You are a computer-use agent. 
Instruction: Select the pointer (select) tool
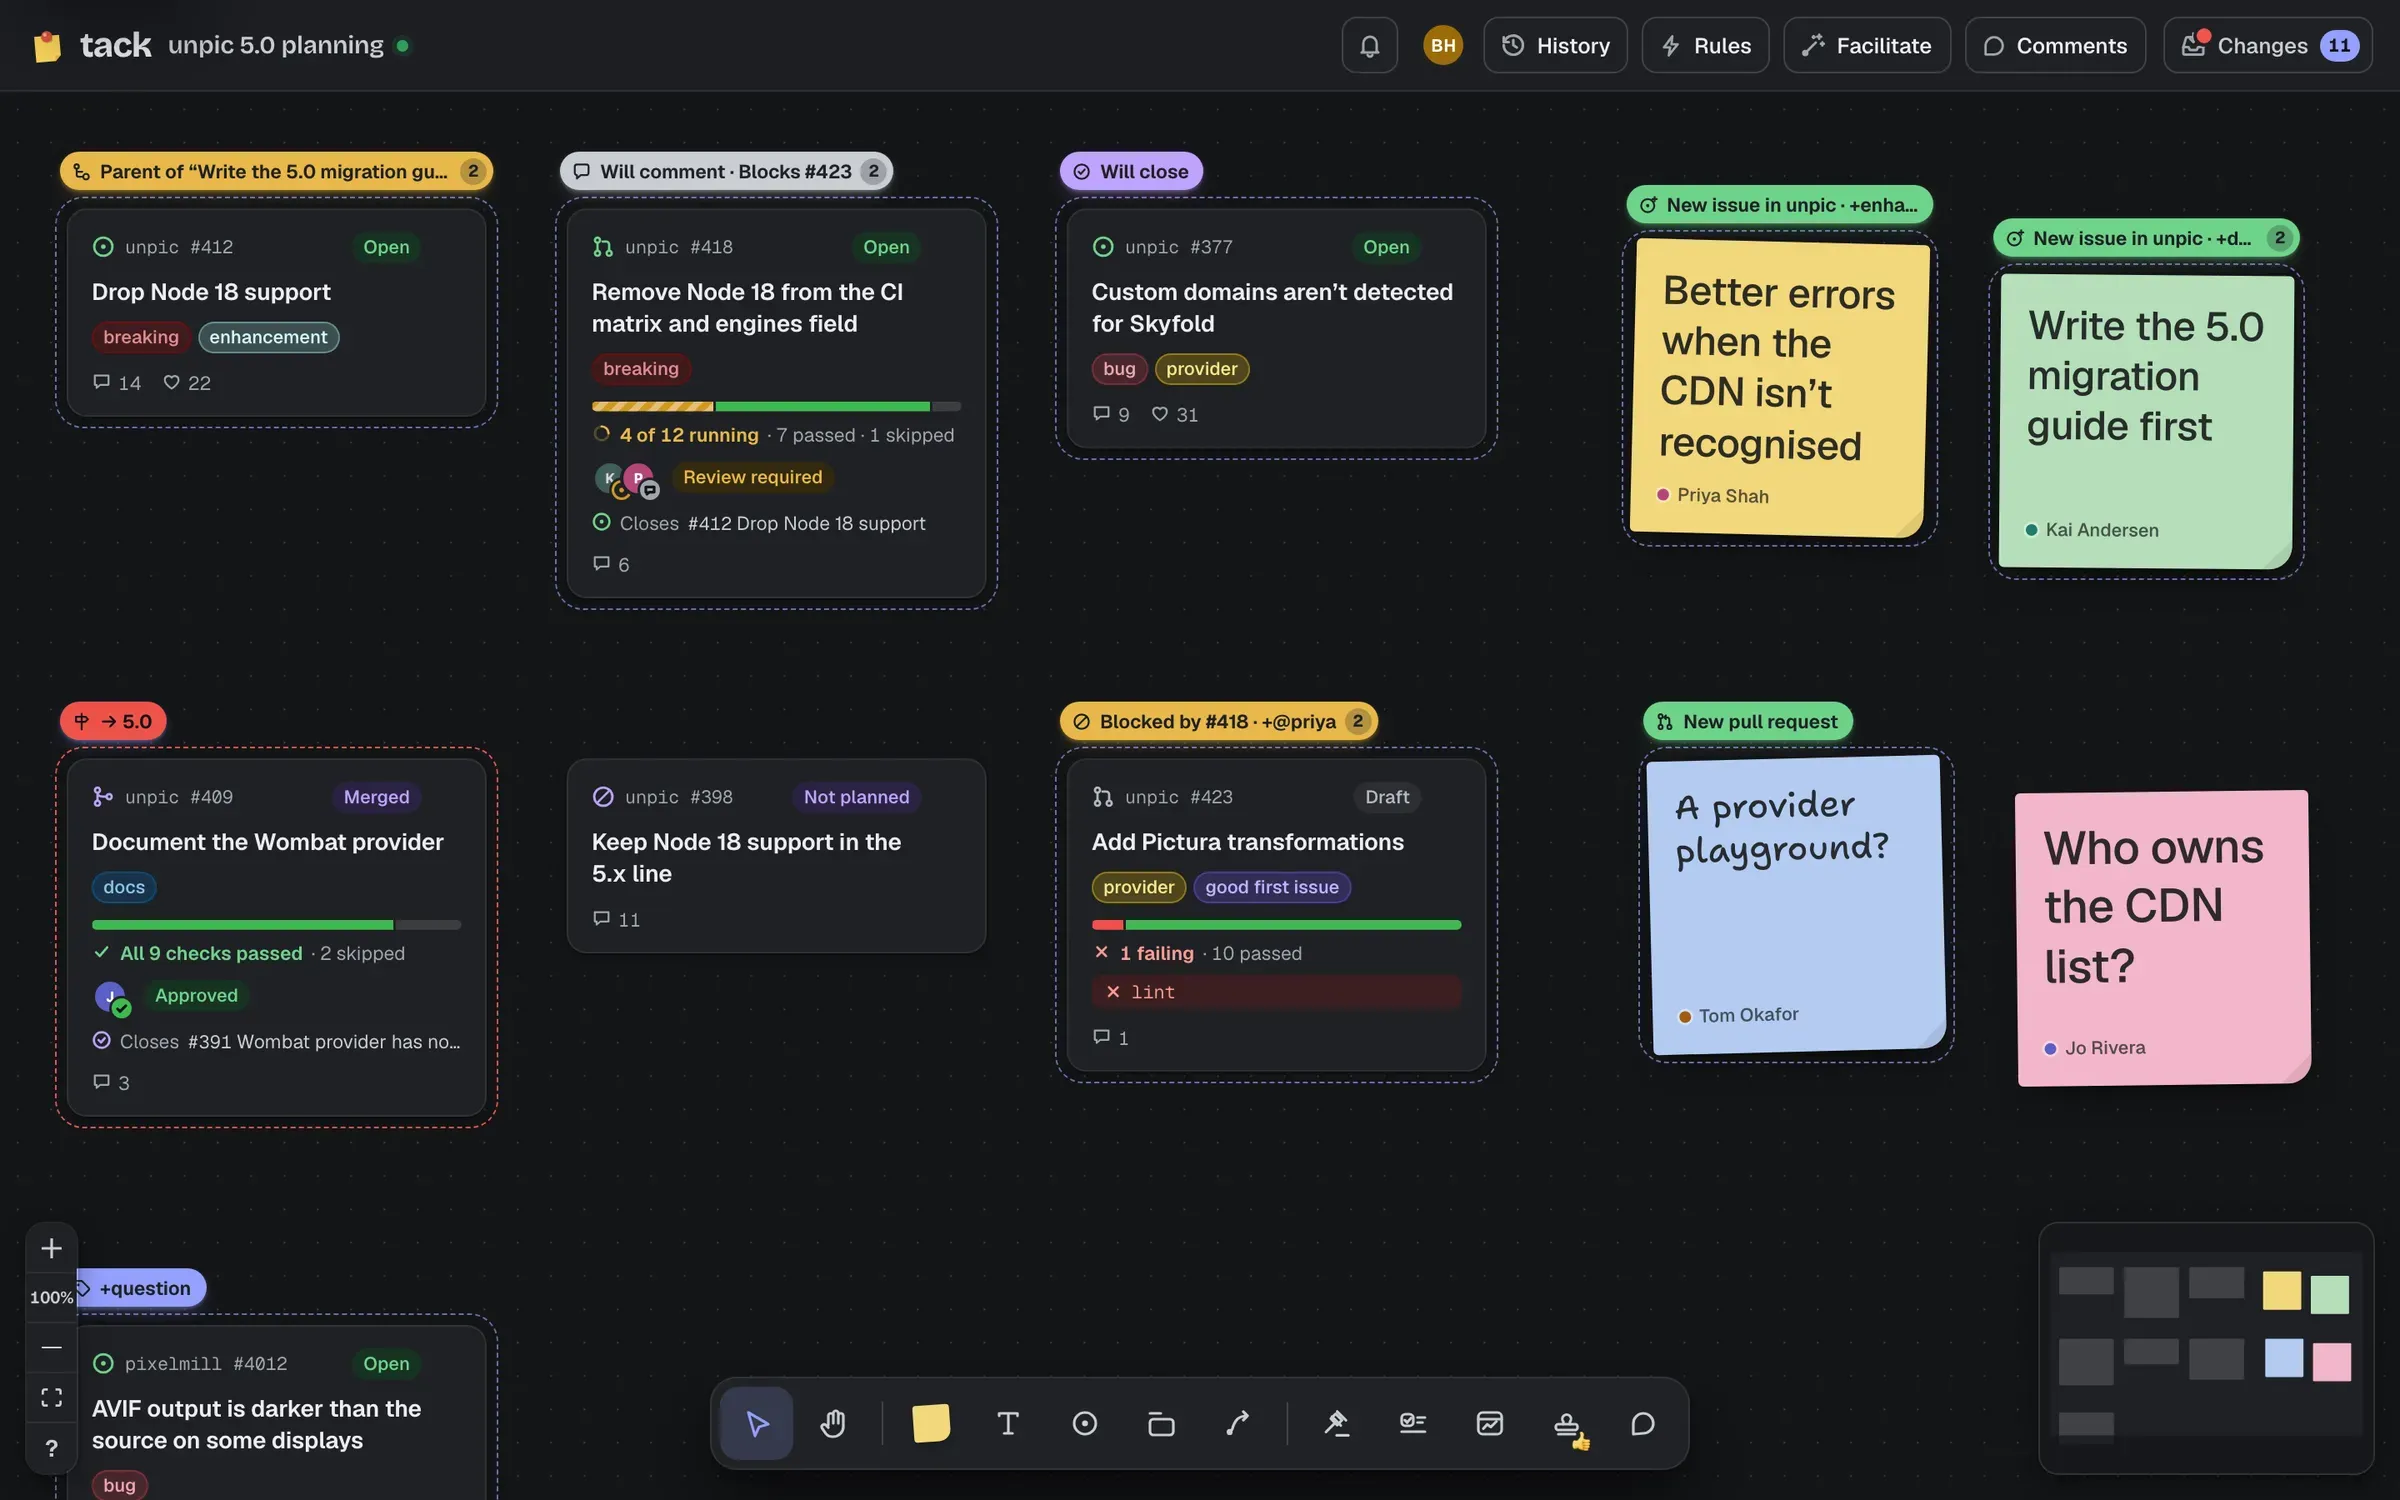pyautogui.click(x=757, y=1423)
